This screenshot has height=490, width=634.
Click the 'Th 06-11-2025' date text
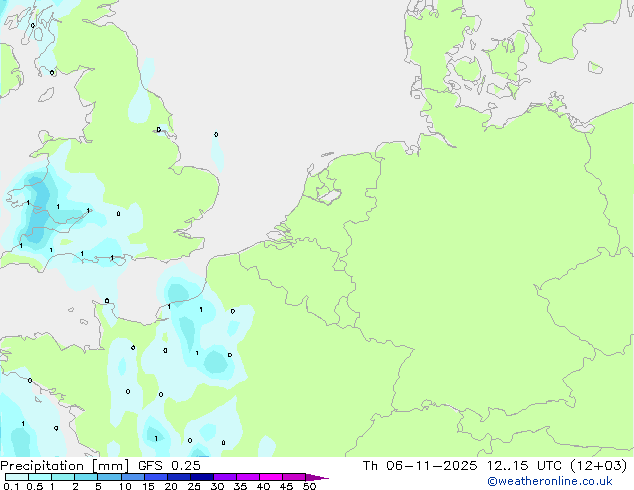click(420, 466)
